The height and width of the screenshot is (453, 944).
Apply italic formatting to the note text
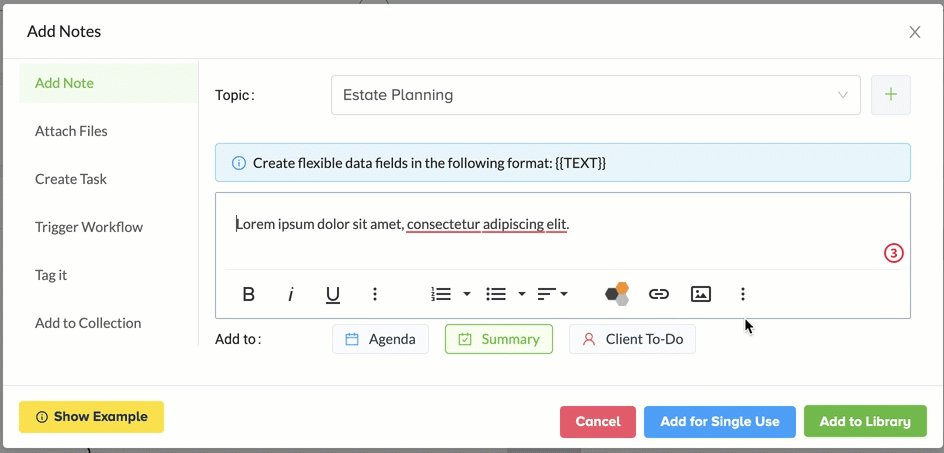point(291,294)
